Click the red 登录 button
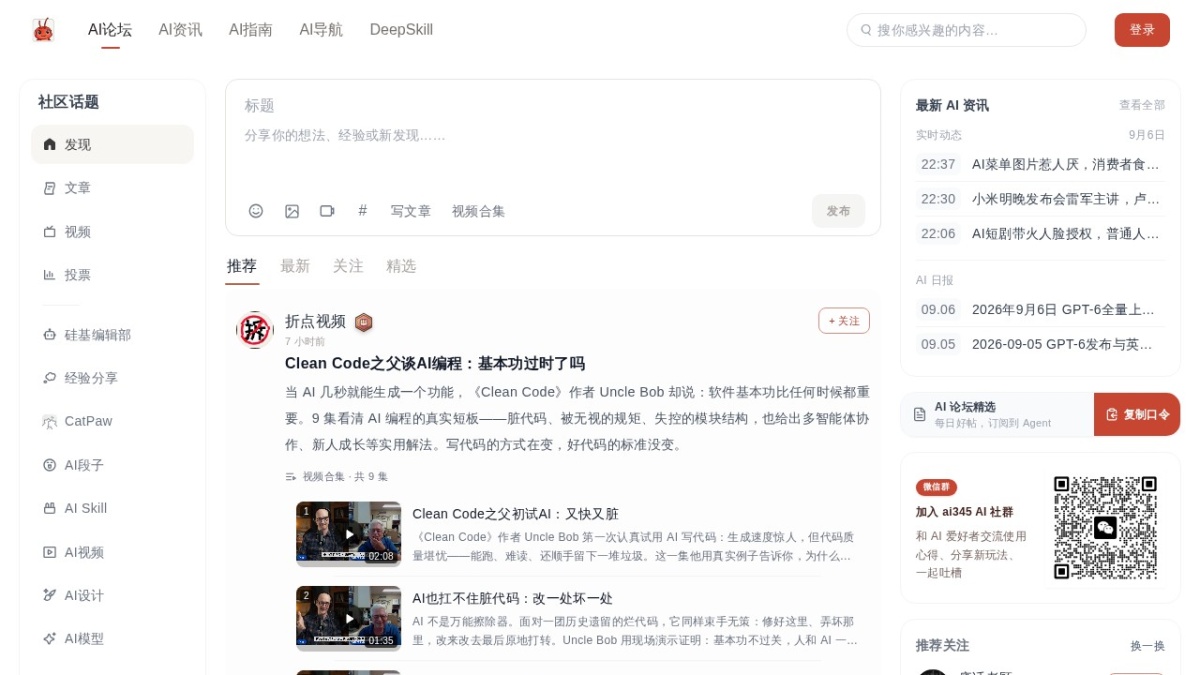Screen dimensions: 1200x675 tap(1142, 30)
